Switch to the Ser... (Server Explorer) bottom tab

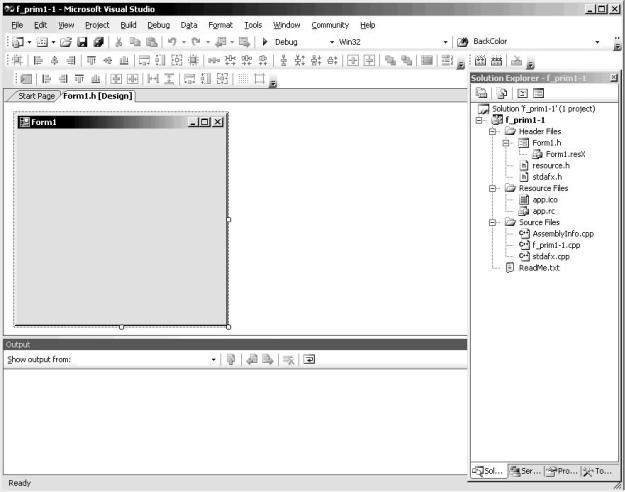pyautogui.click(x=526, y=471)
